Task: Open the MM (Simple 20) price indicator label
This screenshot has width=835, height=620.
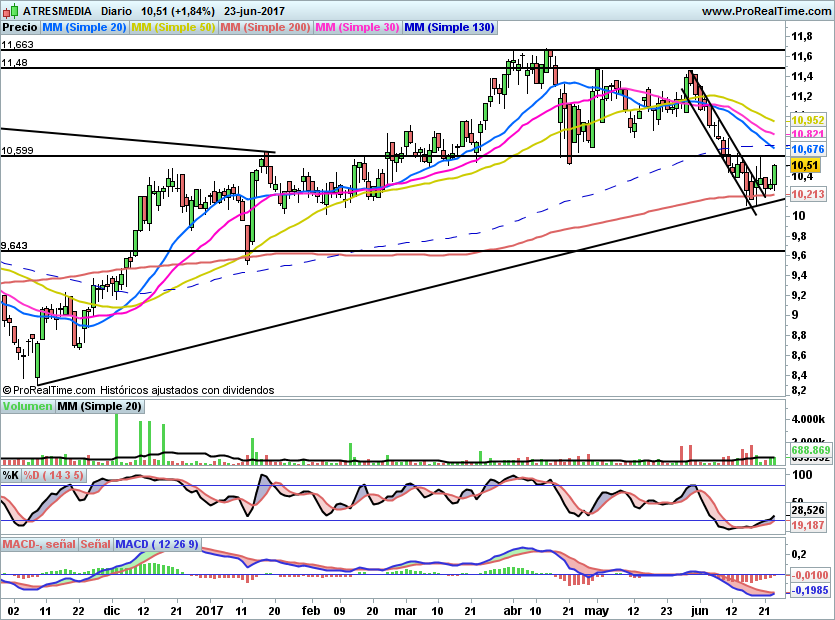Action: (x=84, y=27)
